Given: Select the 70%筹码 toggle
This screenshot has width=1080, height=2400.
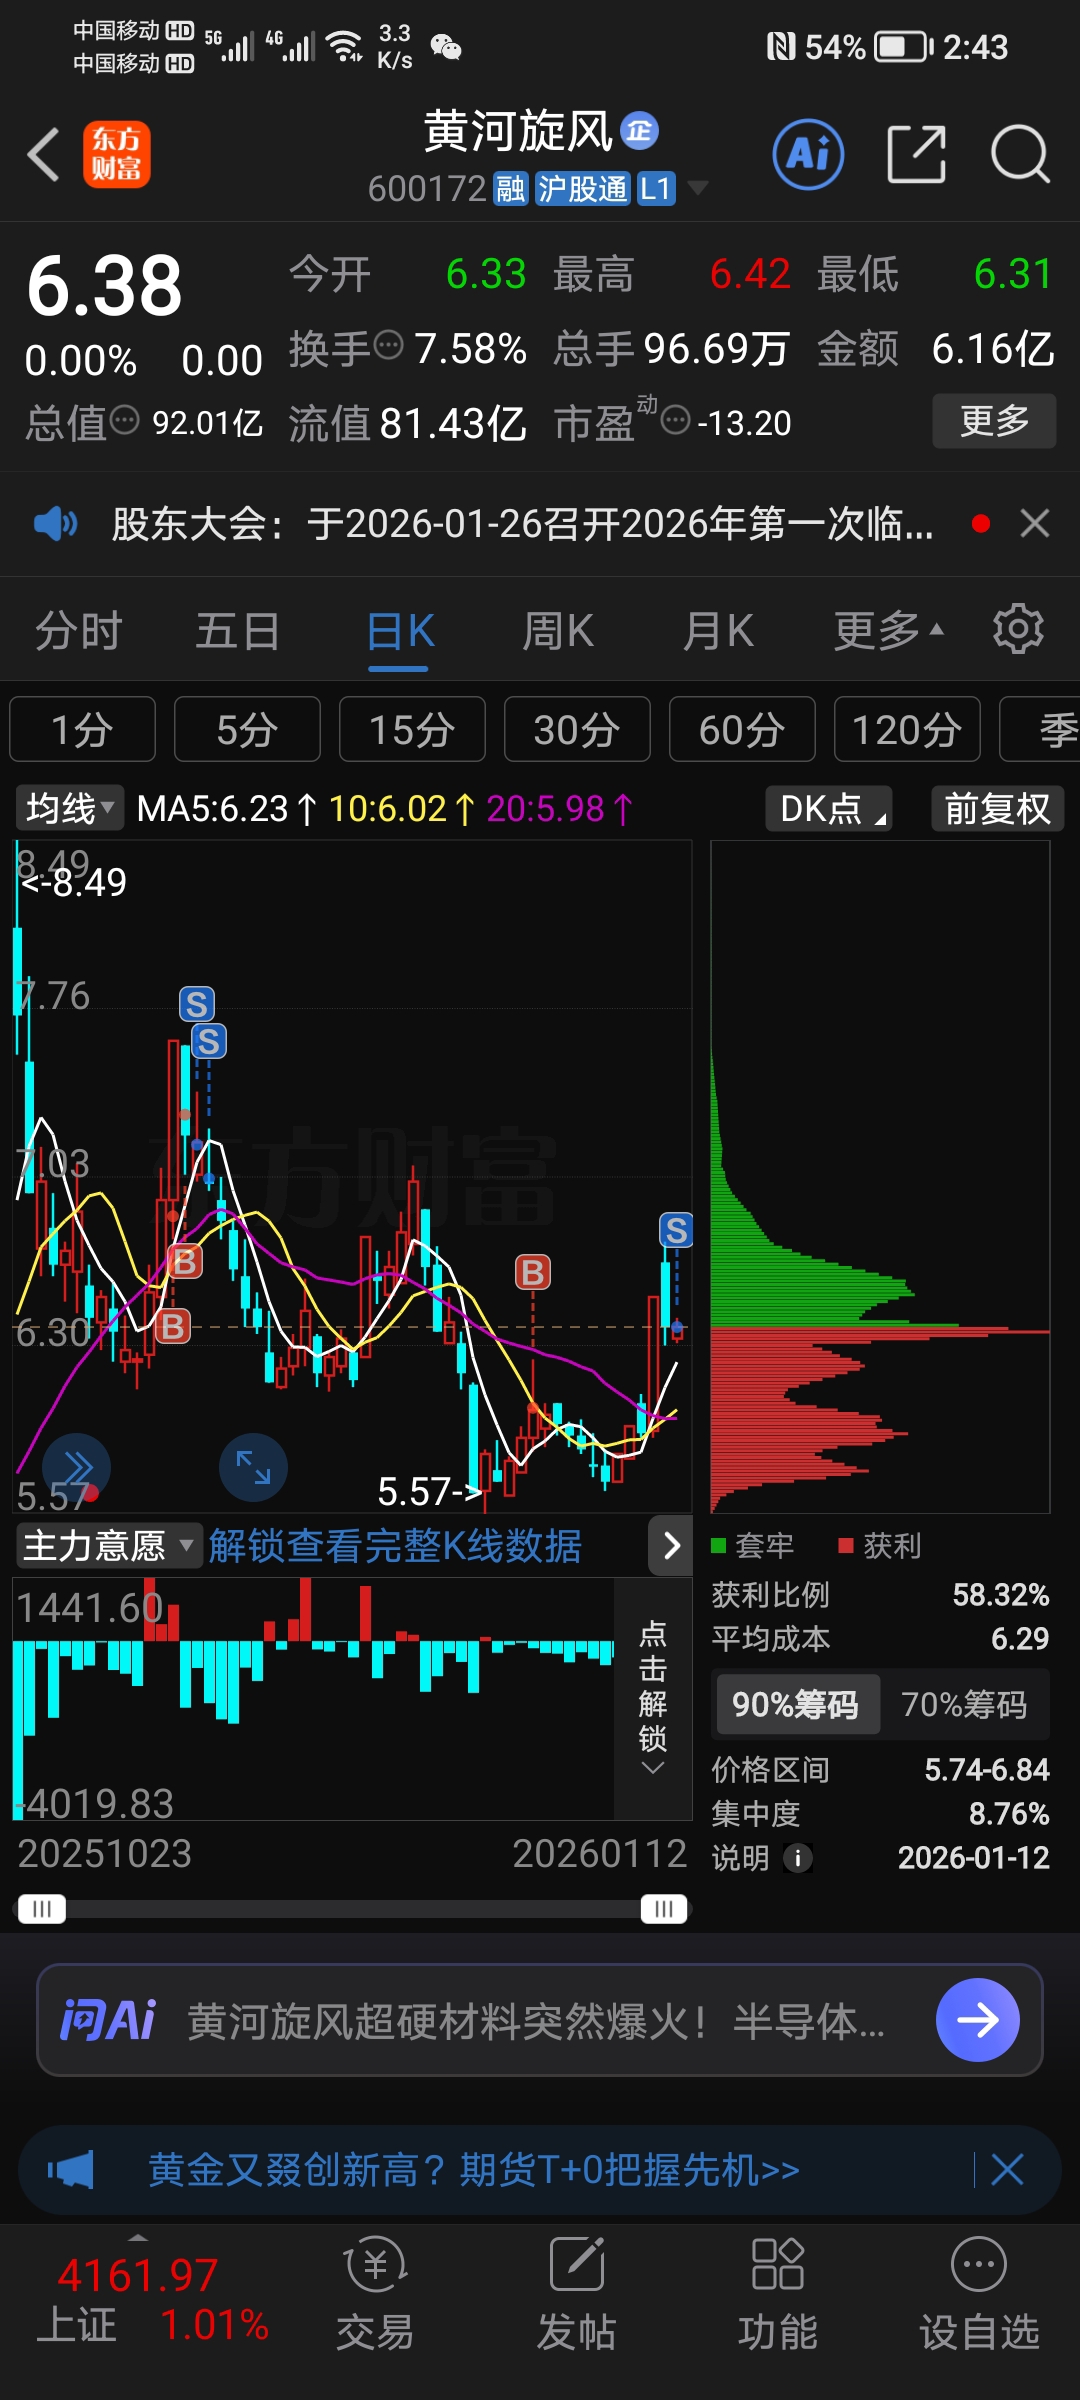Looking at the screenshot, I should click(964, 1704).
